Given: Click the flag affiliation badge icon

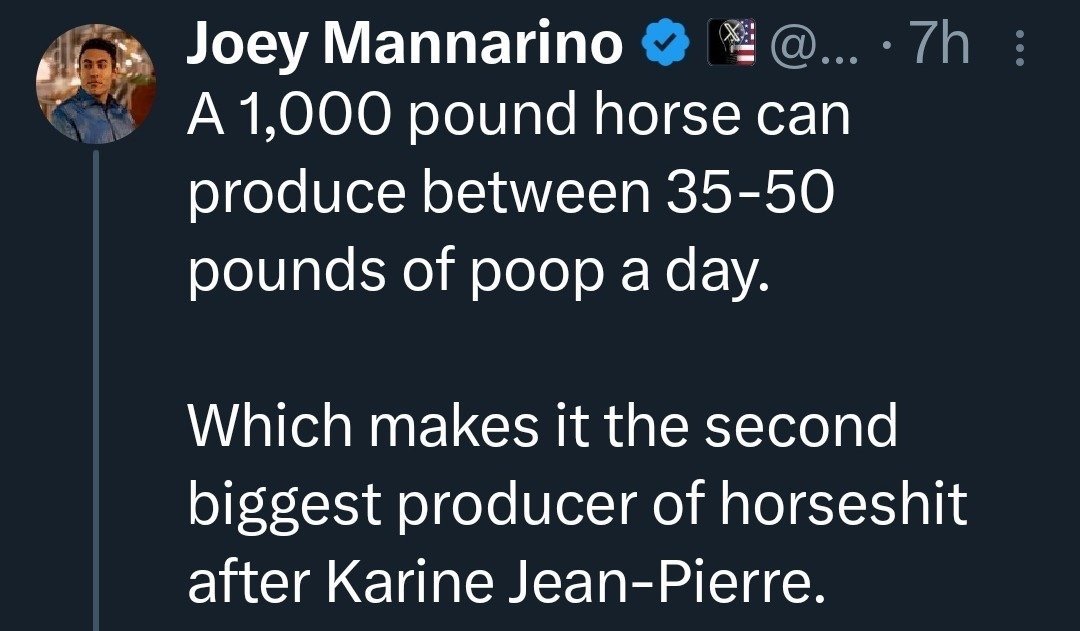Looking at the screenshot, I should coord(731,42).
